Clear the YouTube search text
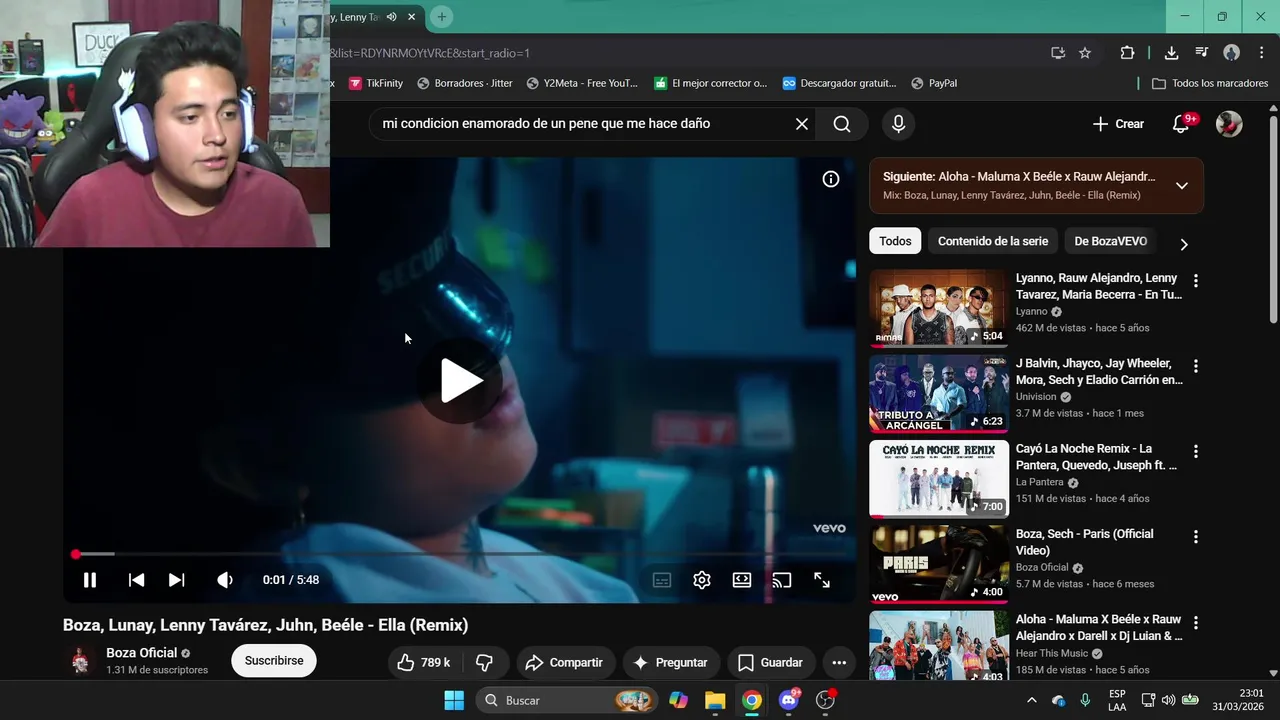The image size is (1280, 720). pos(802,124)
